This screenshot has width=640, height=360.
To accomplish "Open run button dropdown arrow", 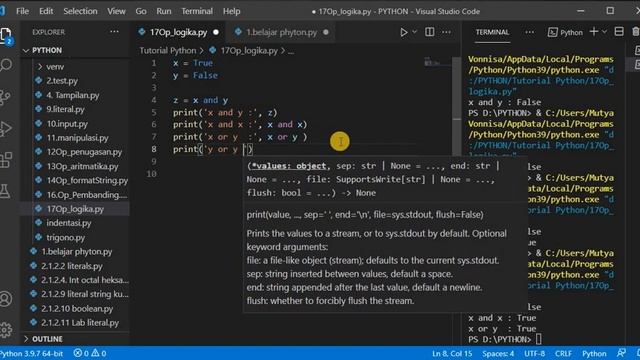I will [x=415, y=32].
